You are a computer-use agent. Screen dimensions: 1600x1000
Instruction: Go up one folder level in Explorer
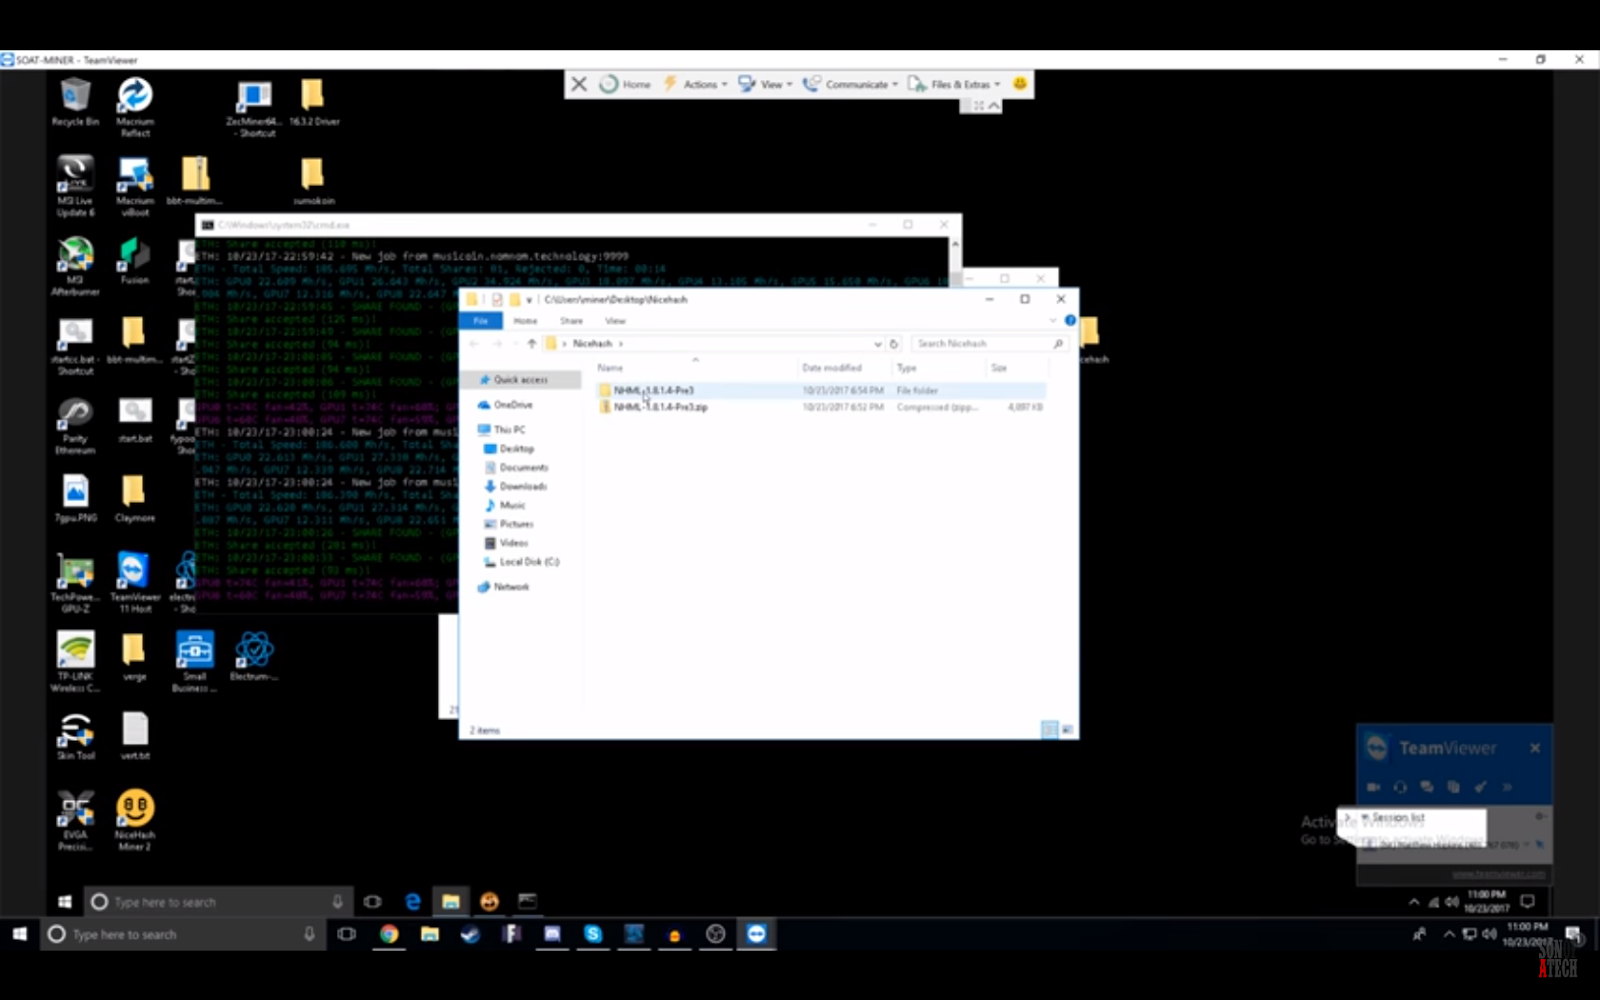[x=532, y=343]
